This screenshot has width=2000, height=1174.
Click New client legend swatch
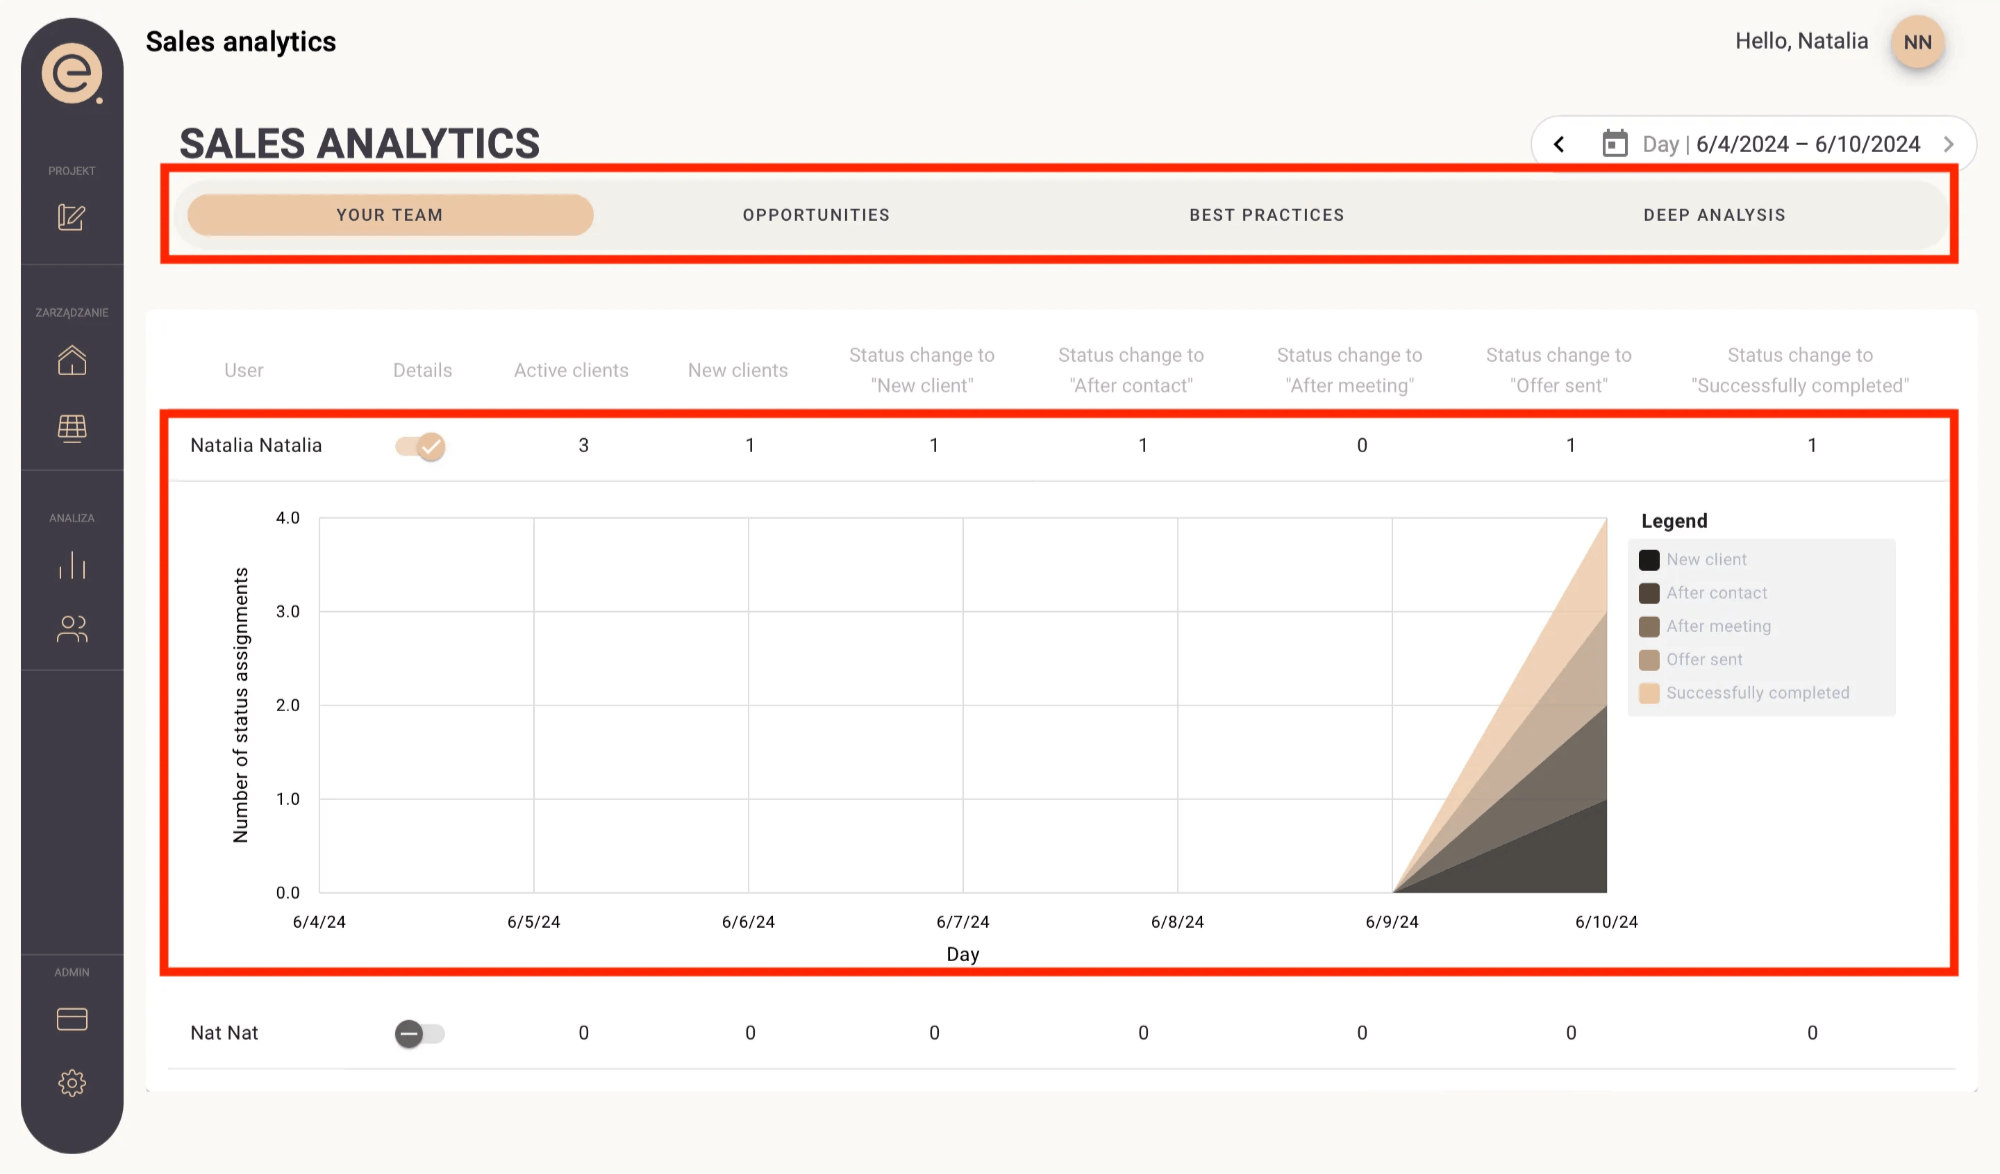pos(1649,560)
